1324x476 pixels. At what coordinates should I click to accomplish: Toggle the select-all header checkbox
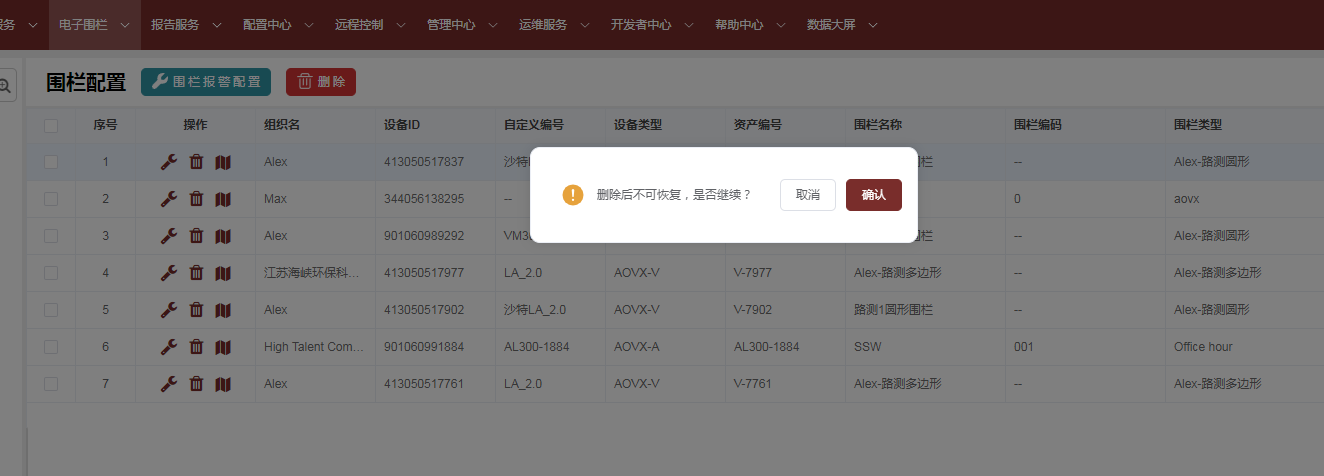[x=51, y=126]
